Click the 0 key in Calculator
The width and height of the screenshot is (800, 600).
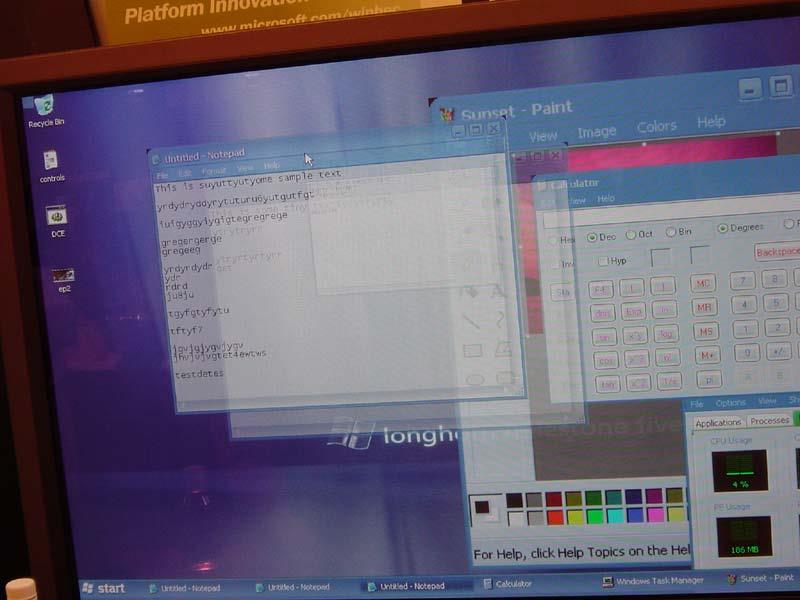tap(746, 353)
